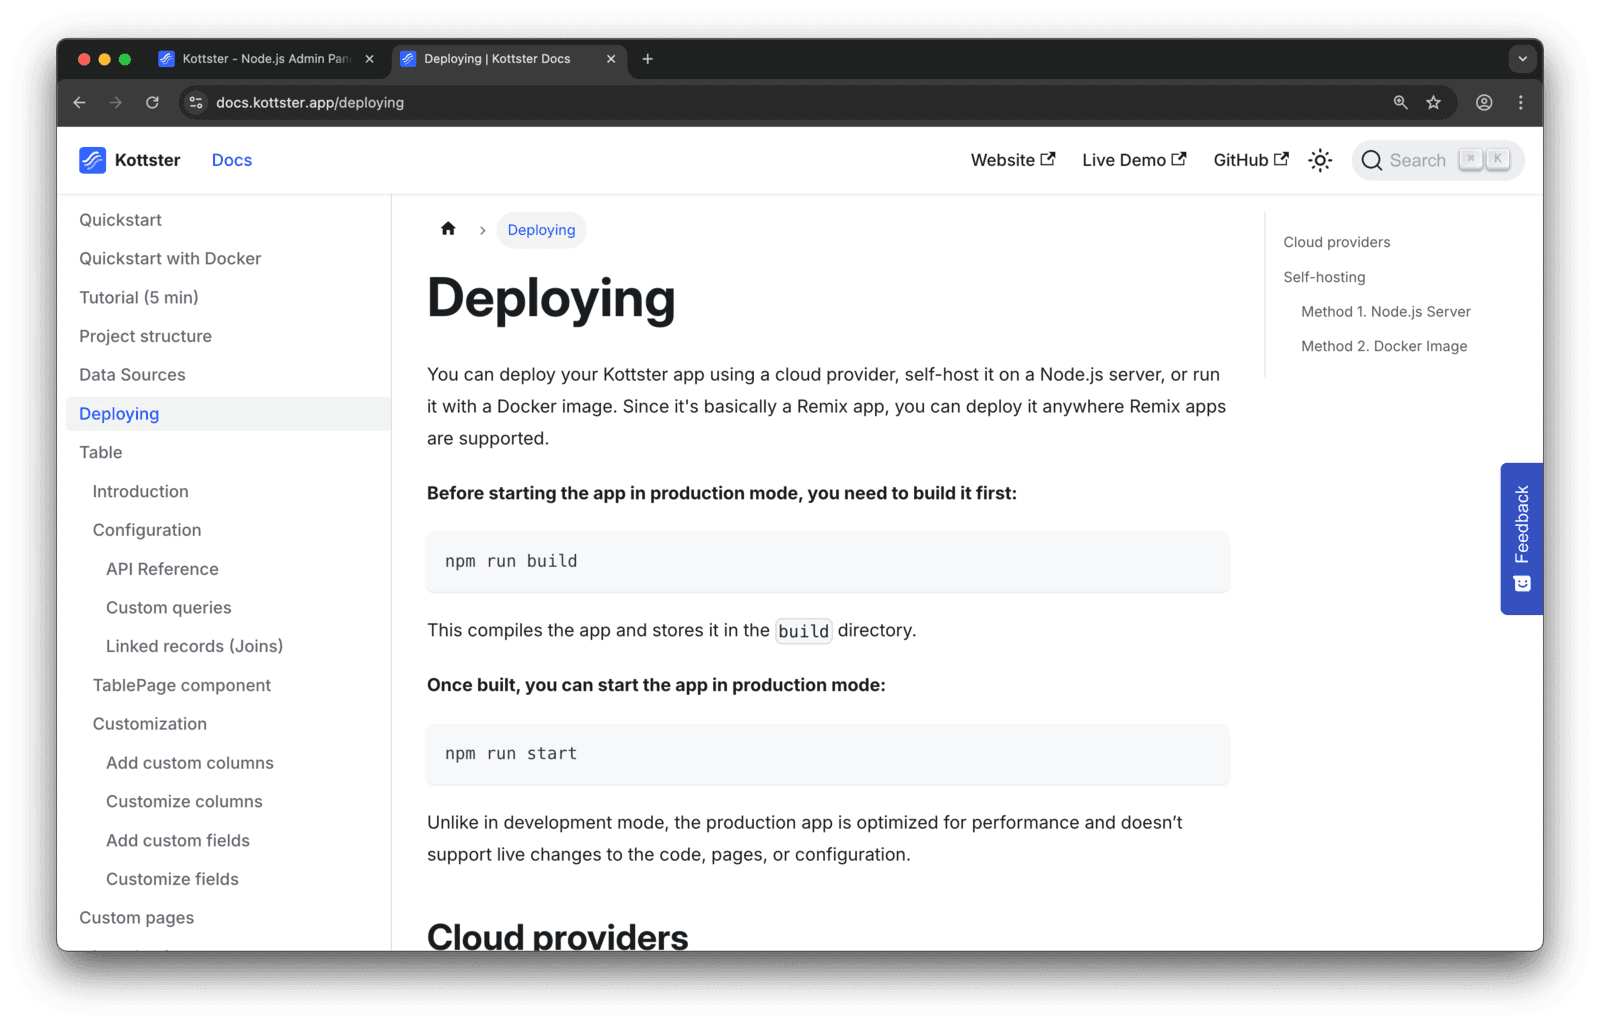Toggle the light/dark theme sun icon
1600x1026 pixels.
(x=1320, y=160)
